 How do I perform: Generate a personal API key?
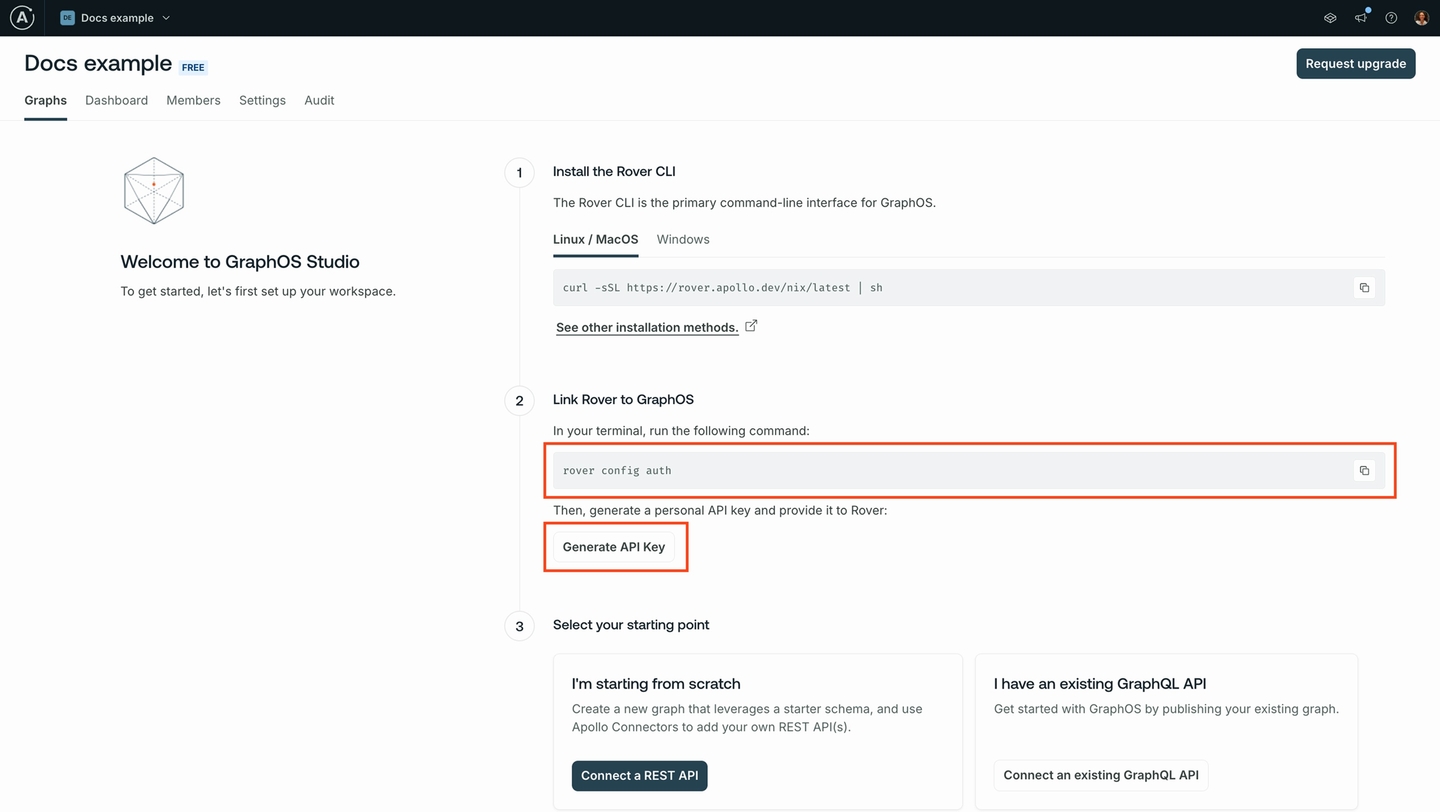click(x=614, y=546)
